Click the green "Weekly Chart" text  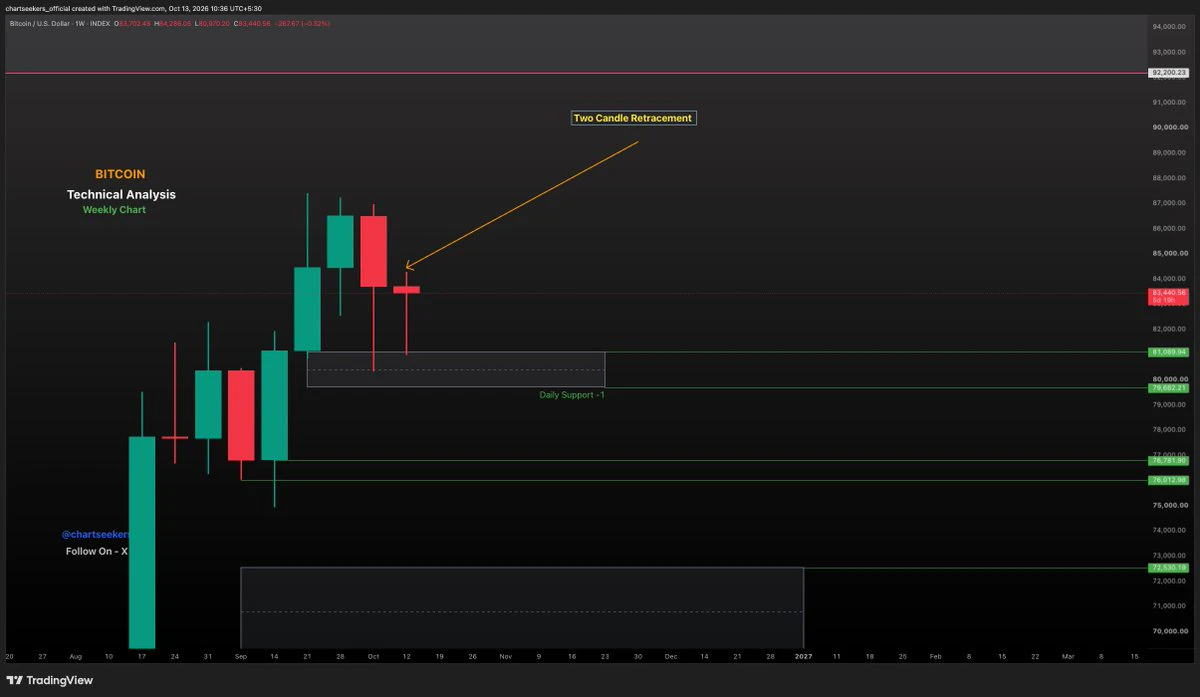[x=114, y=210]
